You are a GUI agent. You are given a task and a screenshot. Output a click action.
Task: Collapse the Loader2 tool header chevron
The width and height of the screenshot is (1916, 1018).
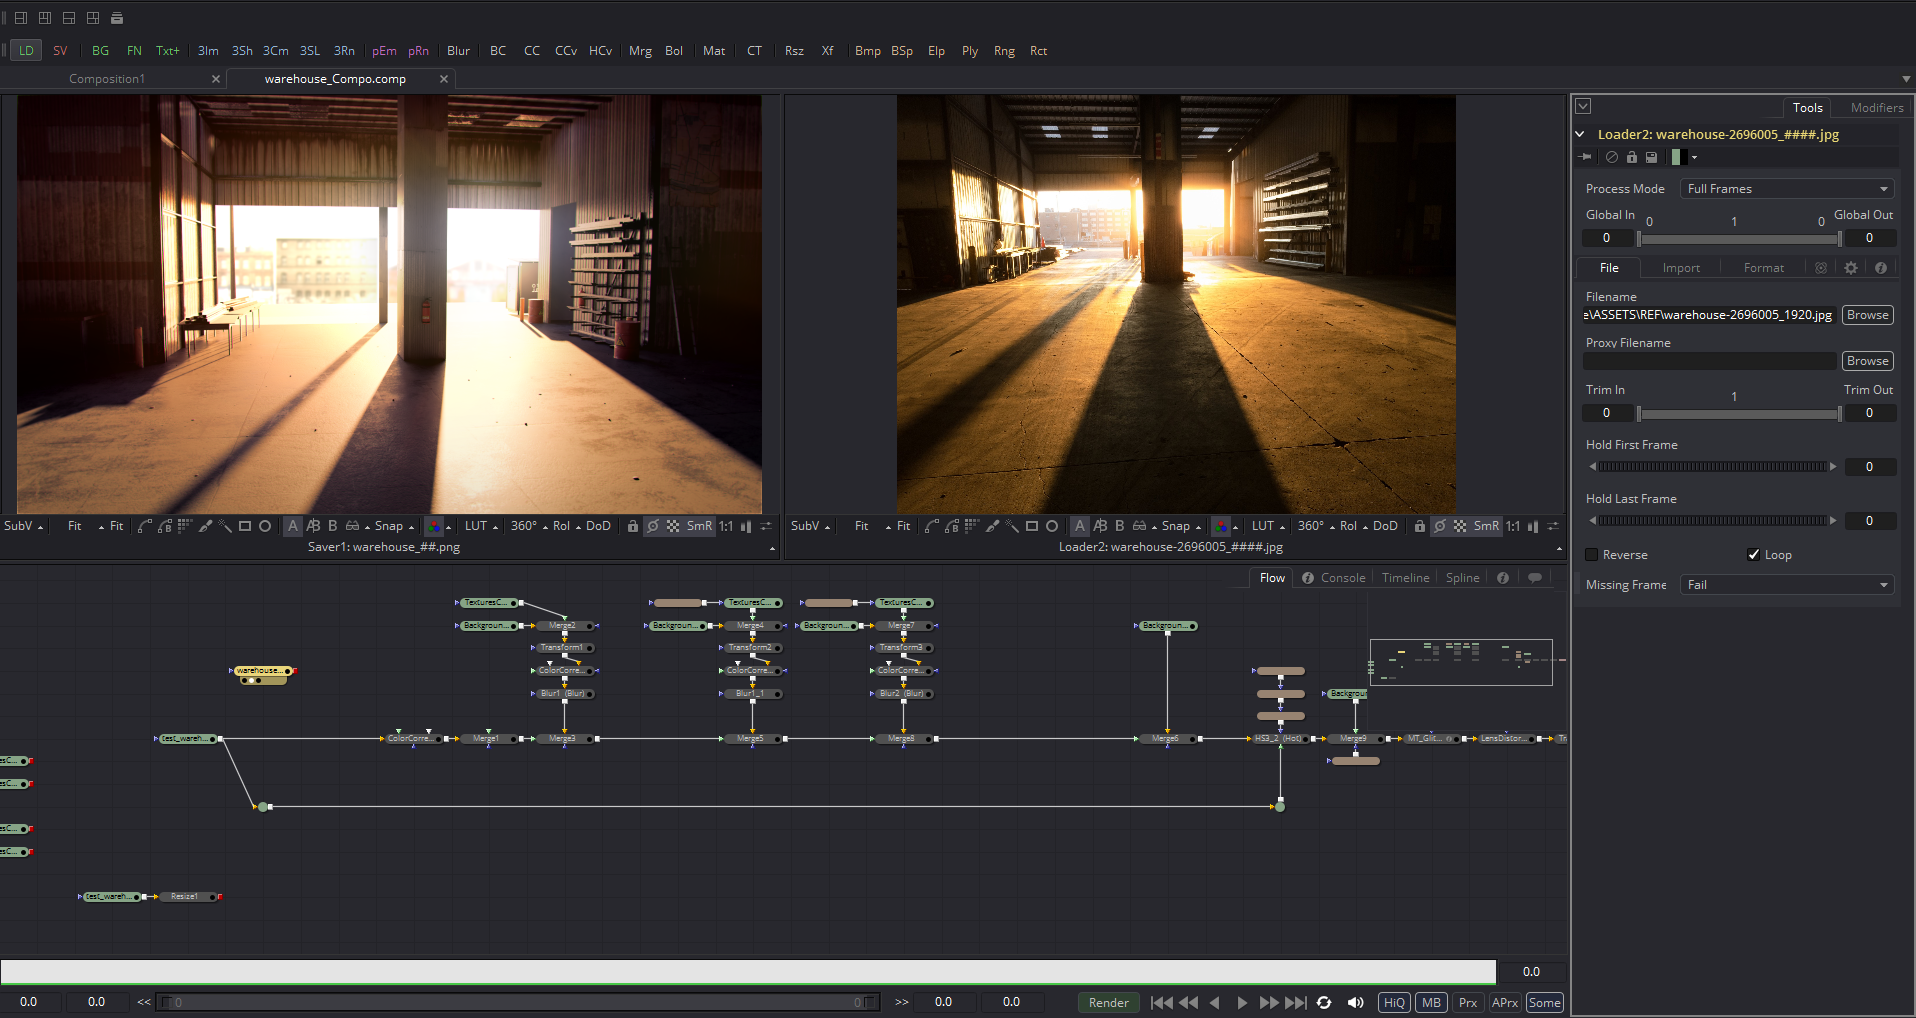coord(1580,134)
